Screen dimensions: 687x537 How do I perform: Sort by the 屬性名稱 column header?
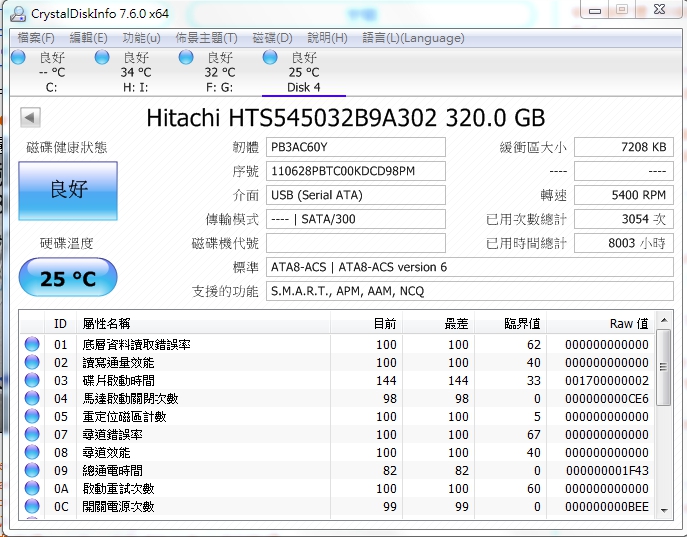[x=203, y=324]
